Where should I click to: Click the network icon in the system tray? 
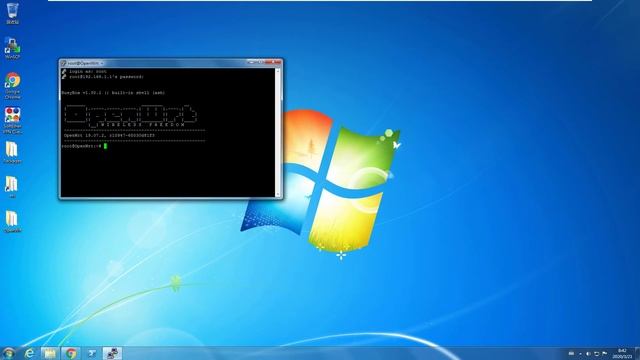[596, 353]
